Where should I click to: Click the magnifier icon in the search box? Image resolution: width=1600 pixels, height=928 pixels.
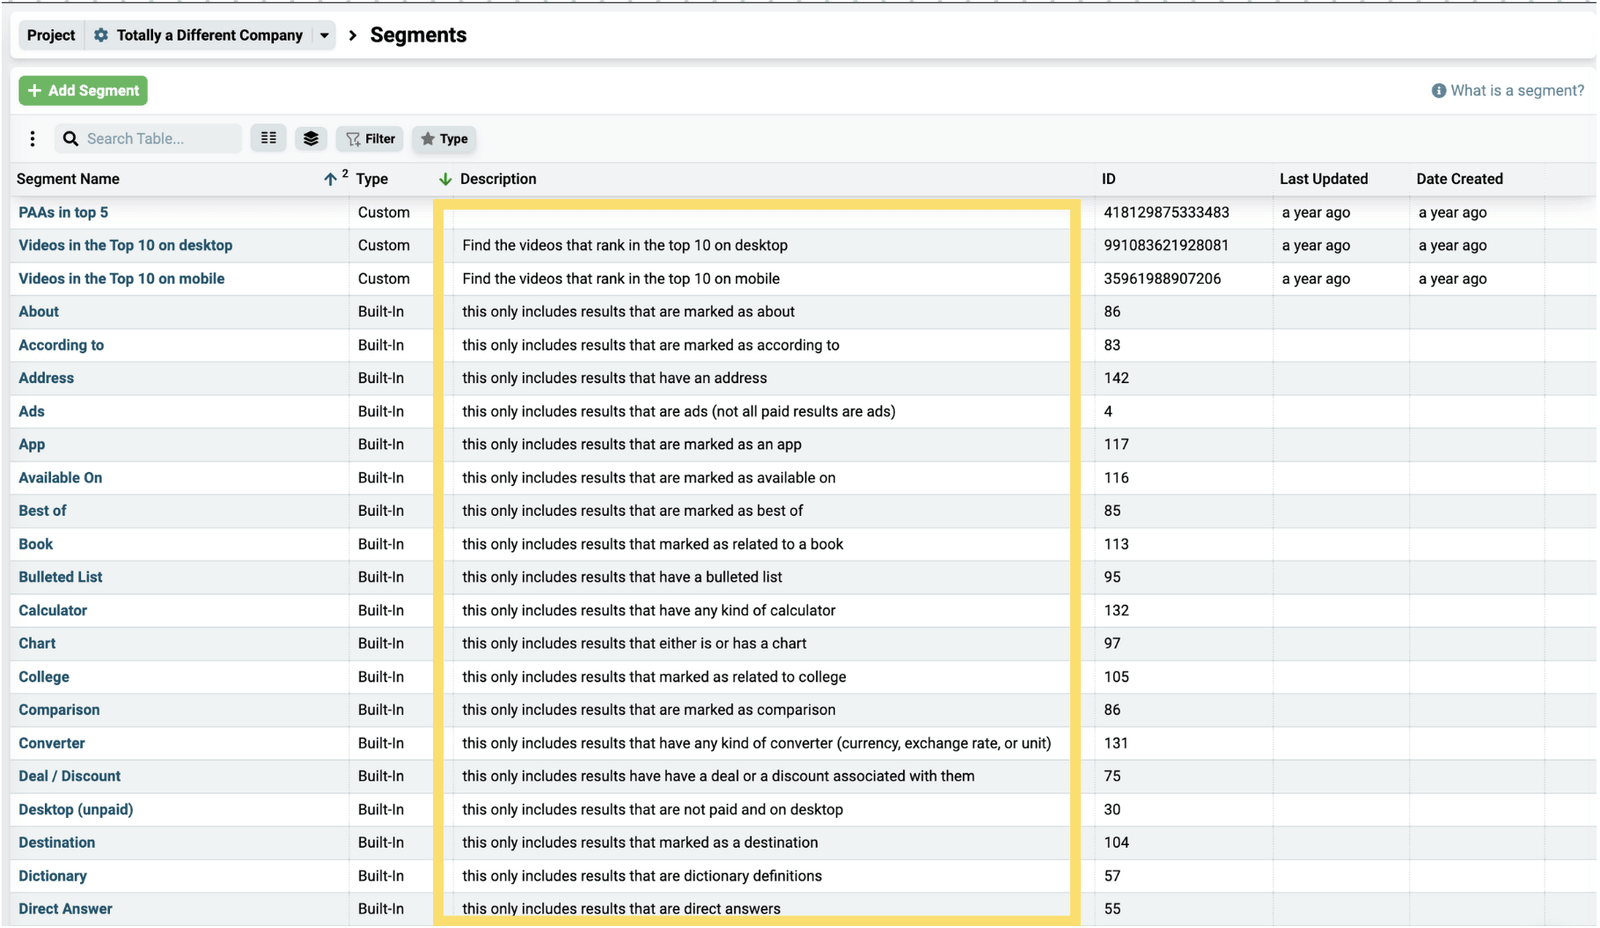point(70,139)
